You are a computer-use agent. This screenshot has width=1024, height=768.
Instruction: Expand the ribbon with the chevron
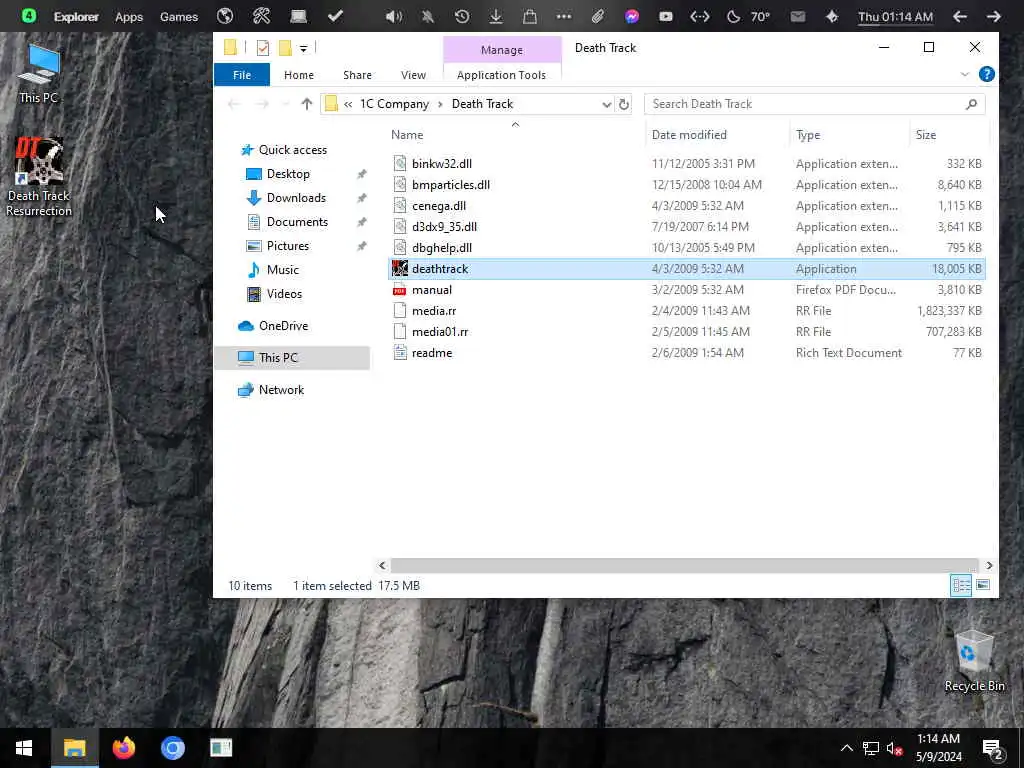[965, 74]
